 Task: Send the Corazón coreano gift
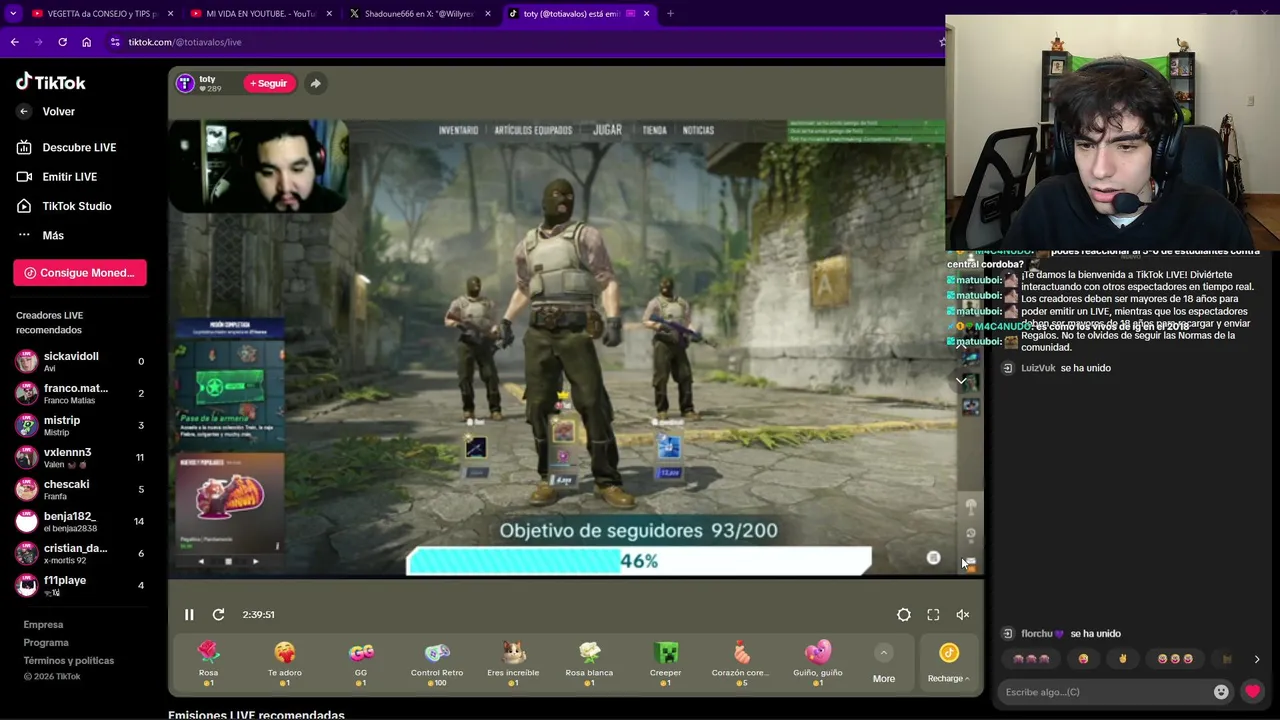coord(742,664)
